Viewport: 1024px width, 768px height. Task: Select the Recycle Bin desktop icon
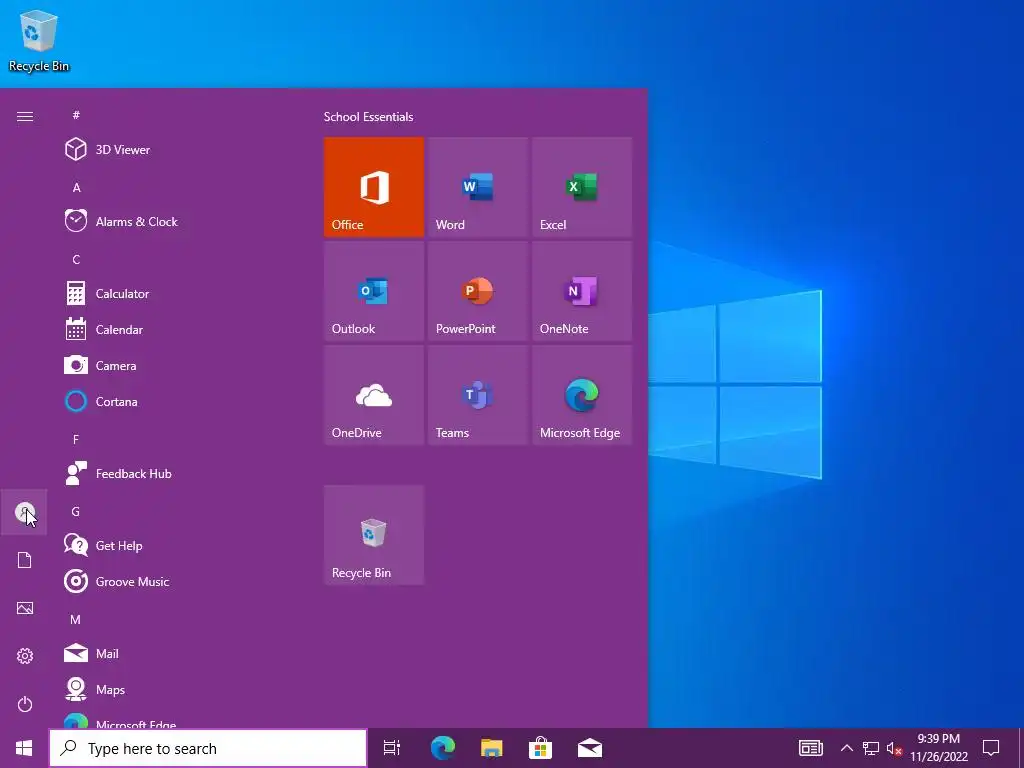point(39,42)
